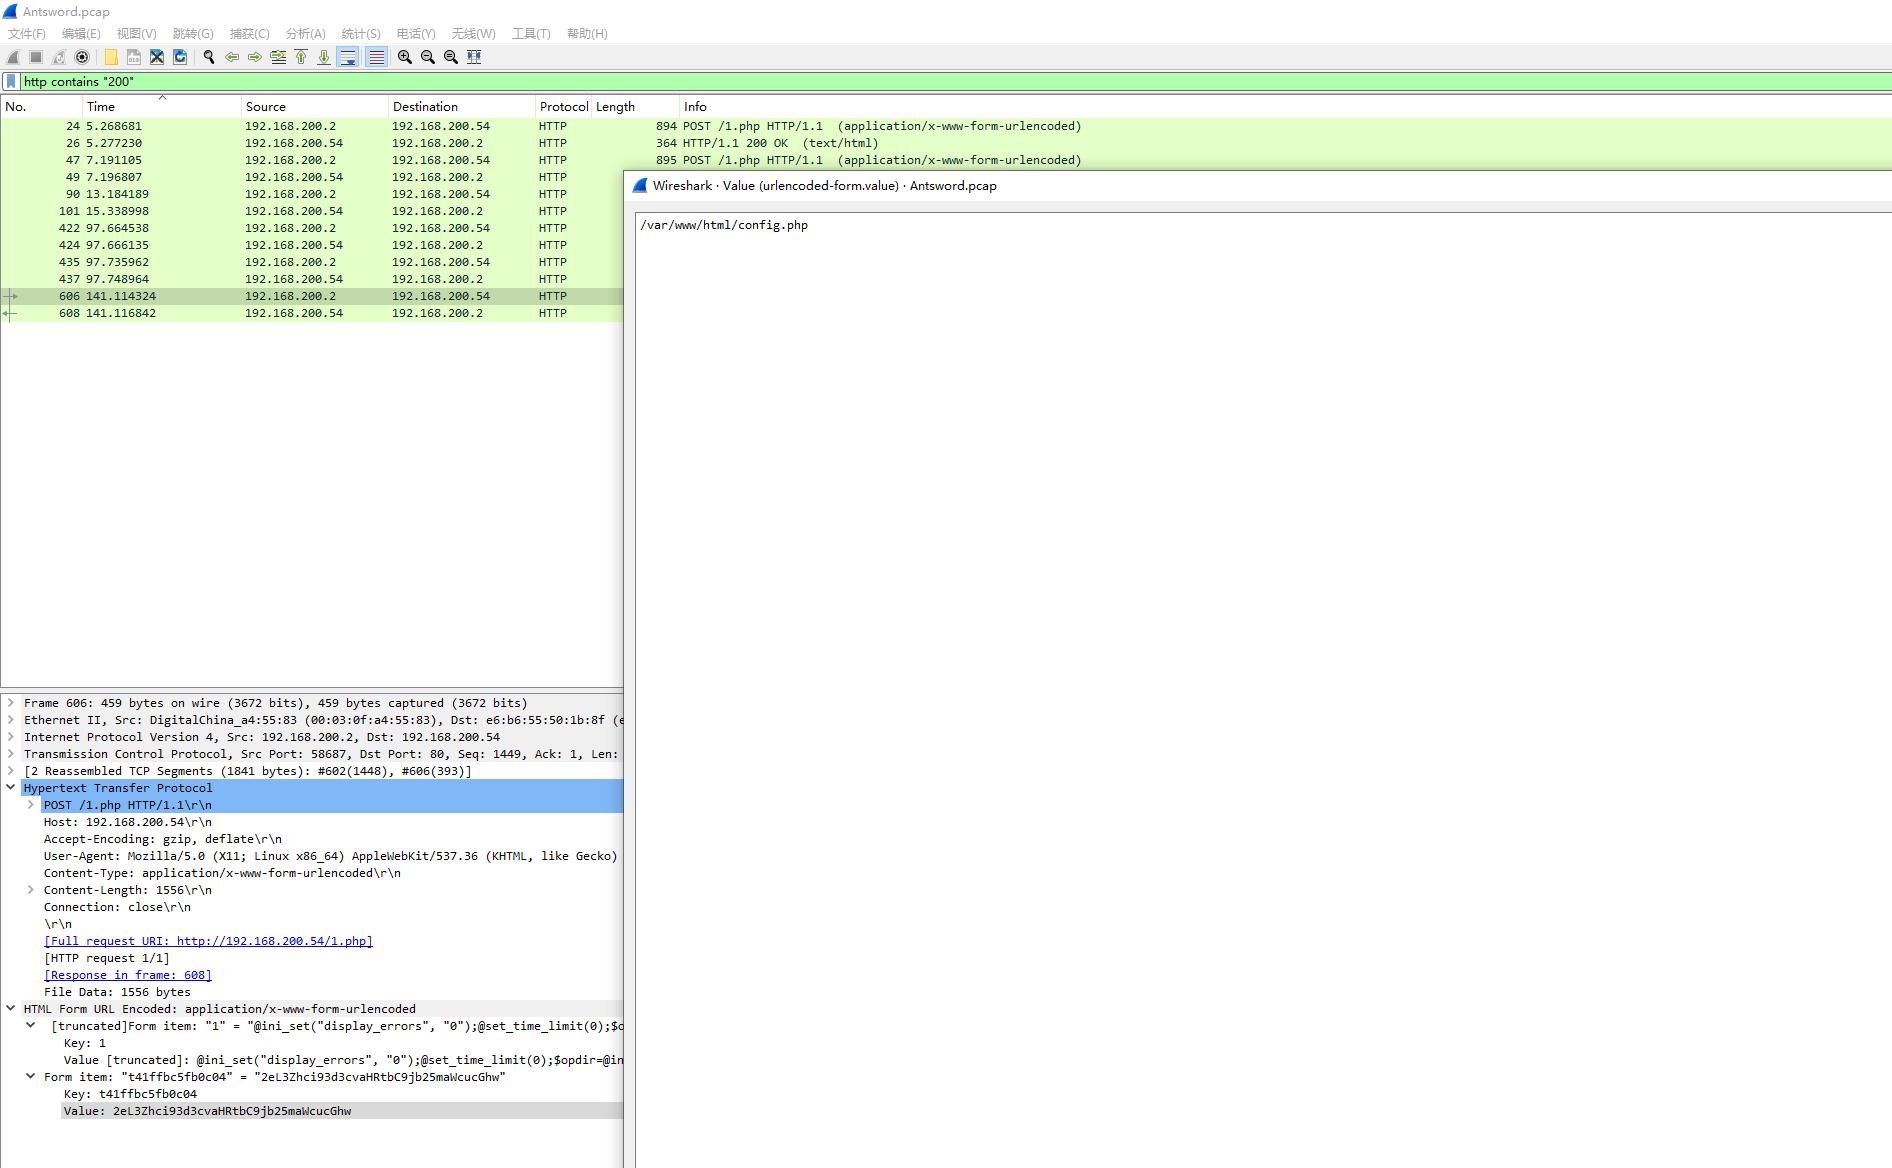The image size is (1892, 1168).
Task: Collapse HTML Form URL Encoded node
Action: [x=11, y=1009]
